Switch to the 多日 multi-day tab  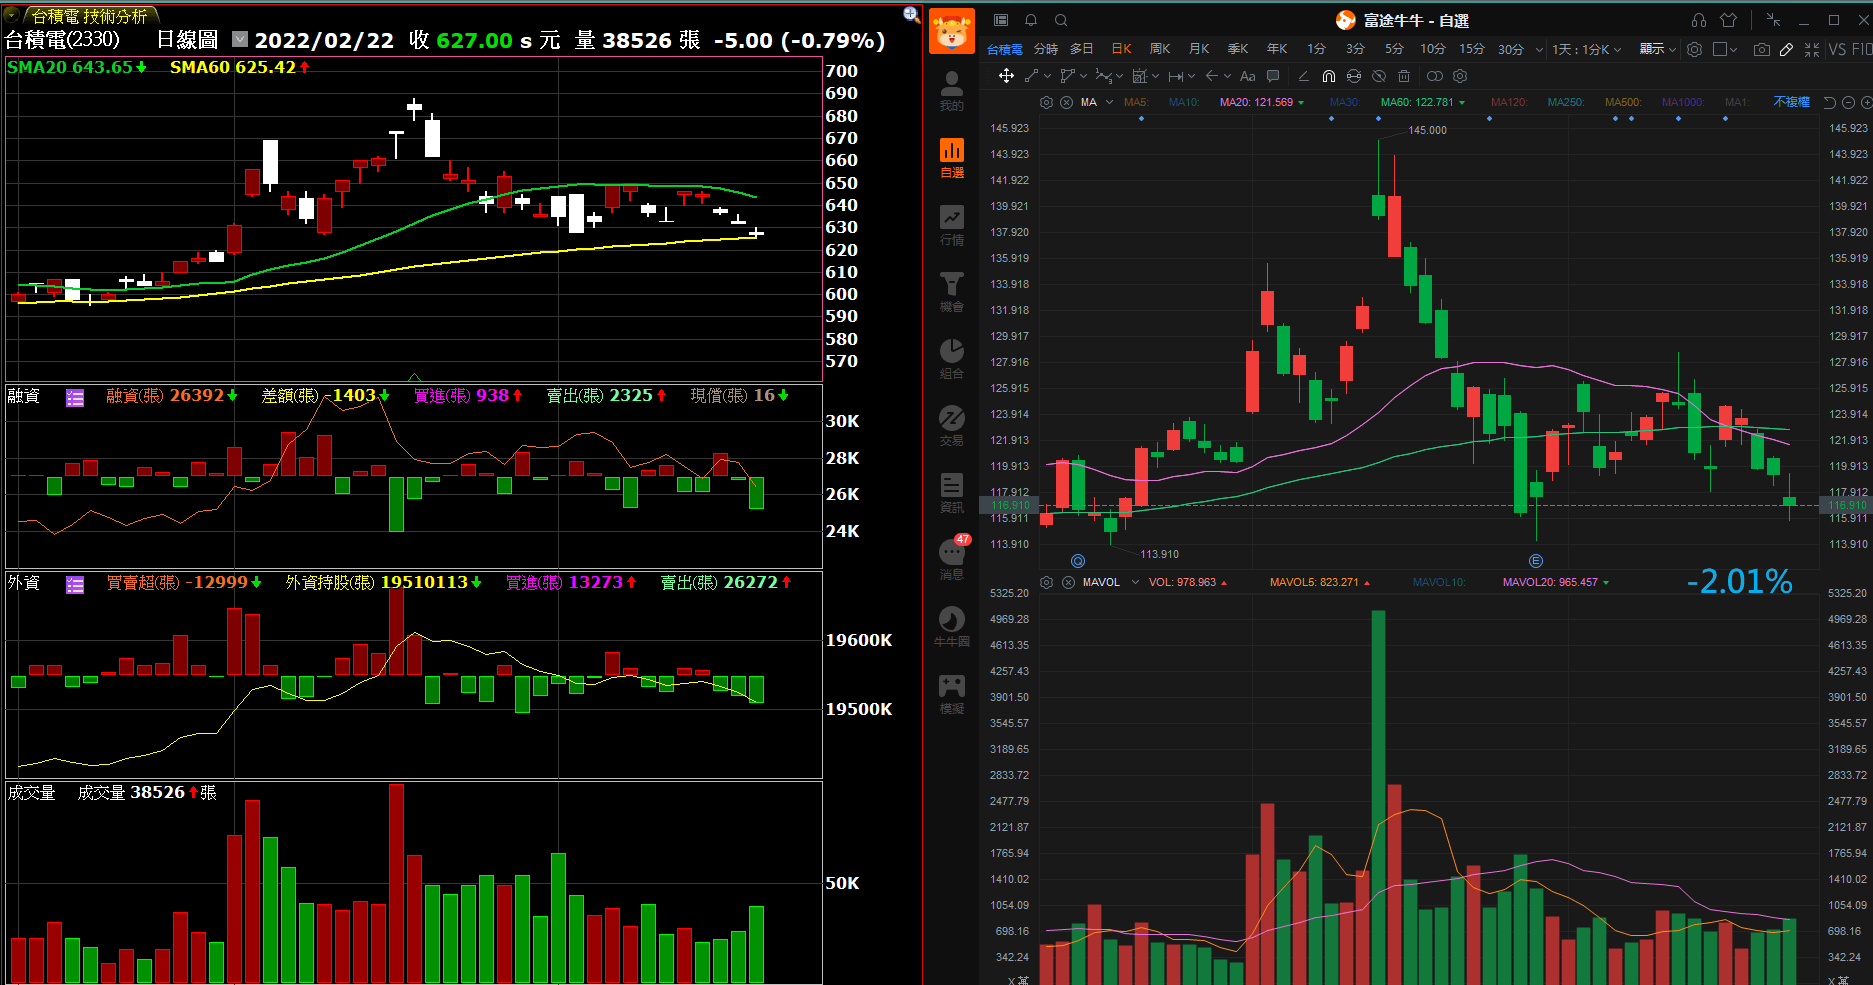1081,49
